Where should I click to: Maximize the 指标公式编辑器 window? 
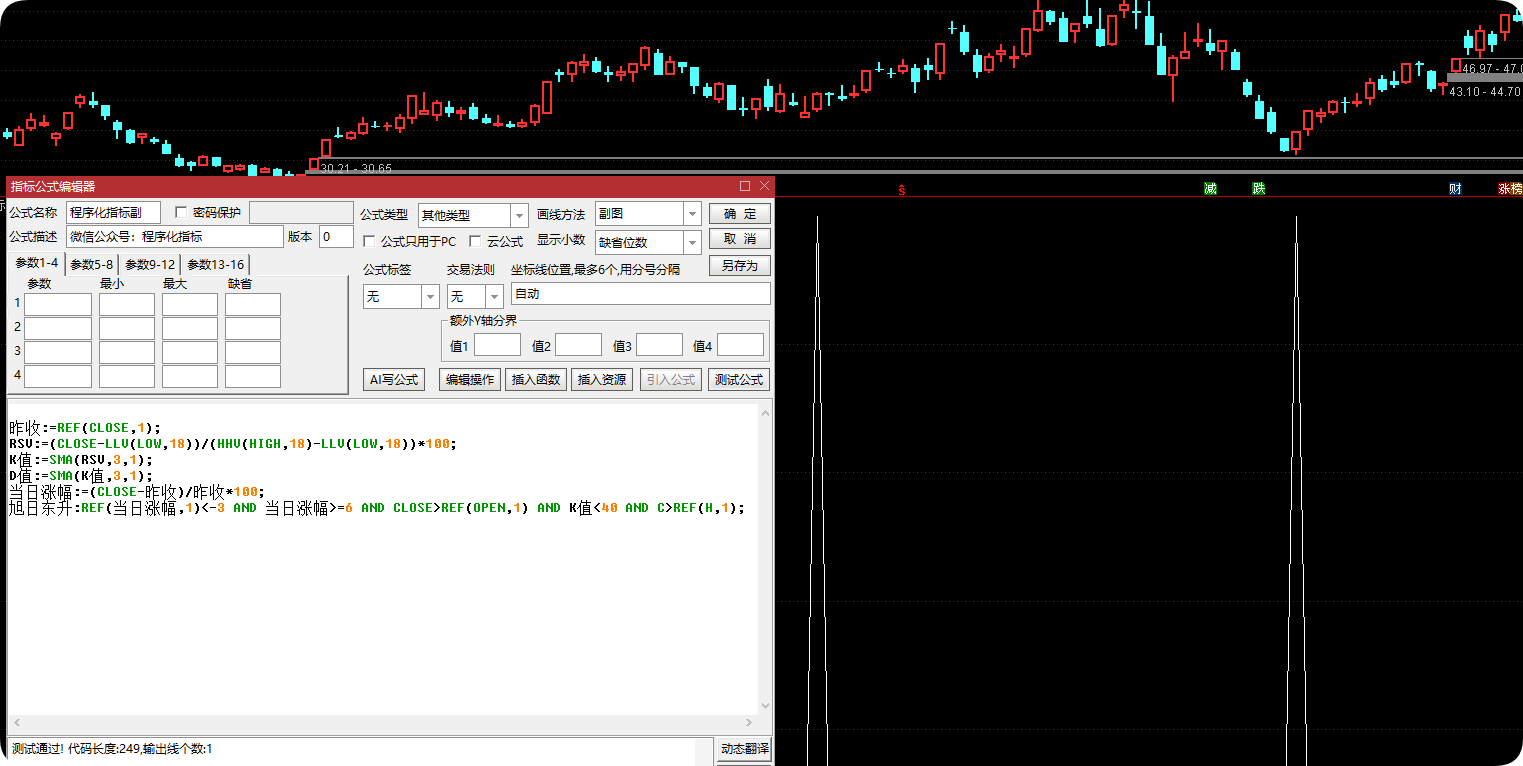coord(745,186)
